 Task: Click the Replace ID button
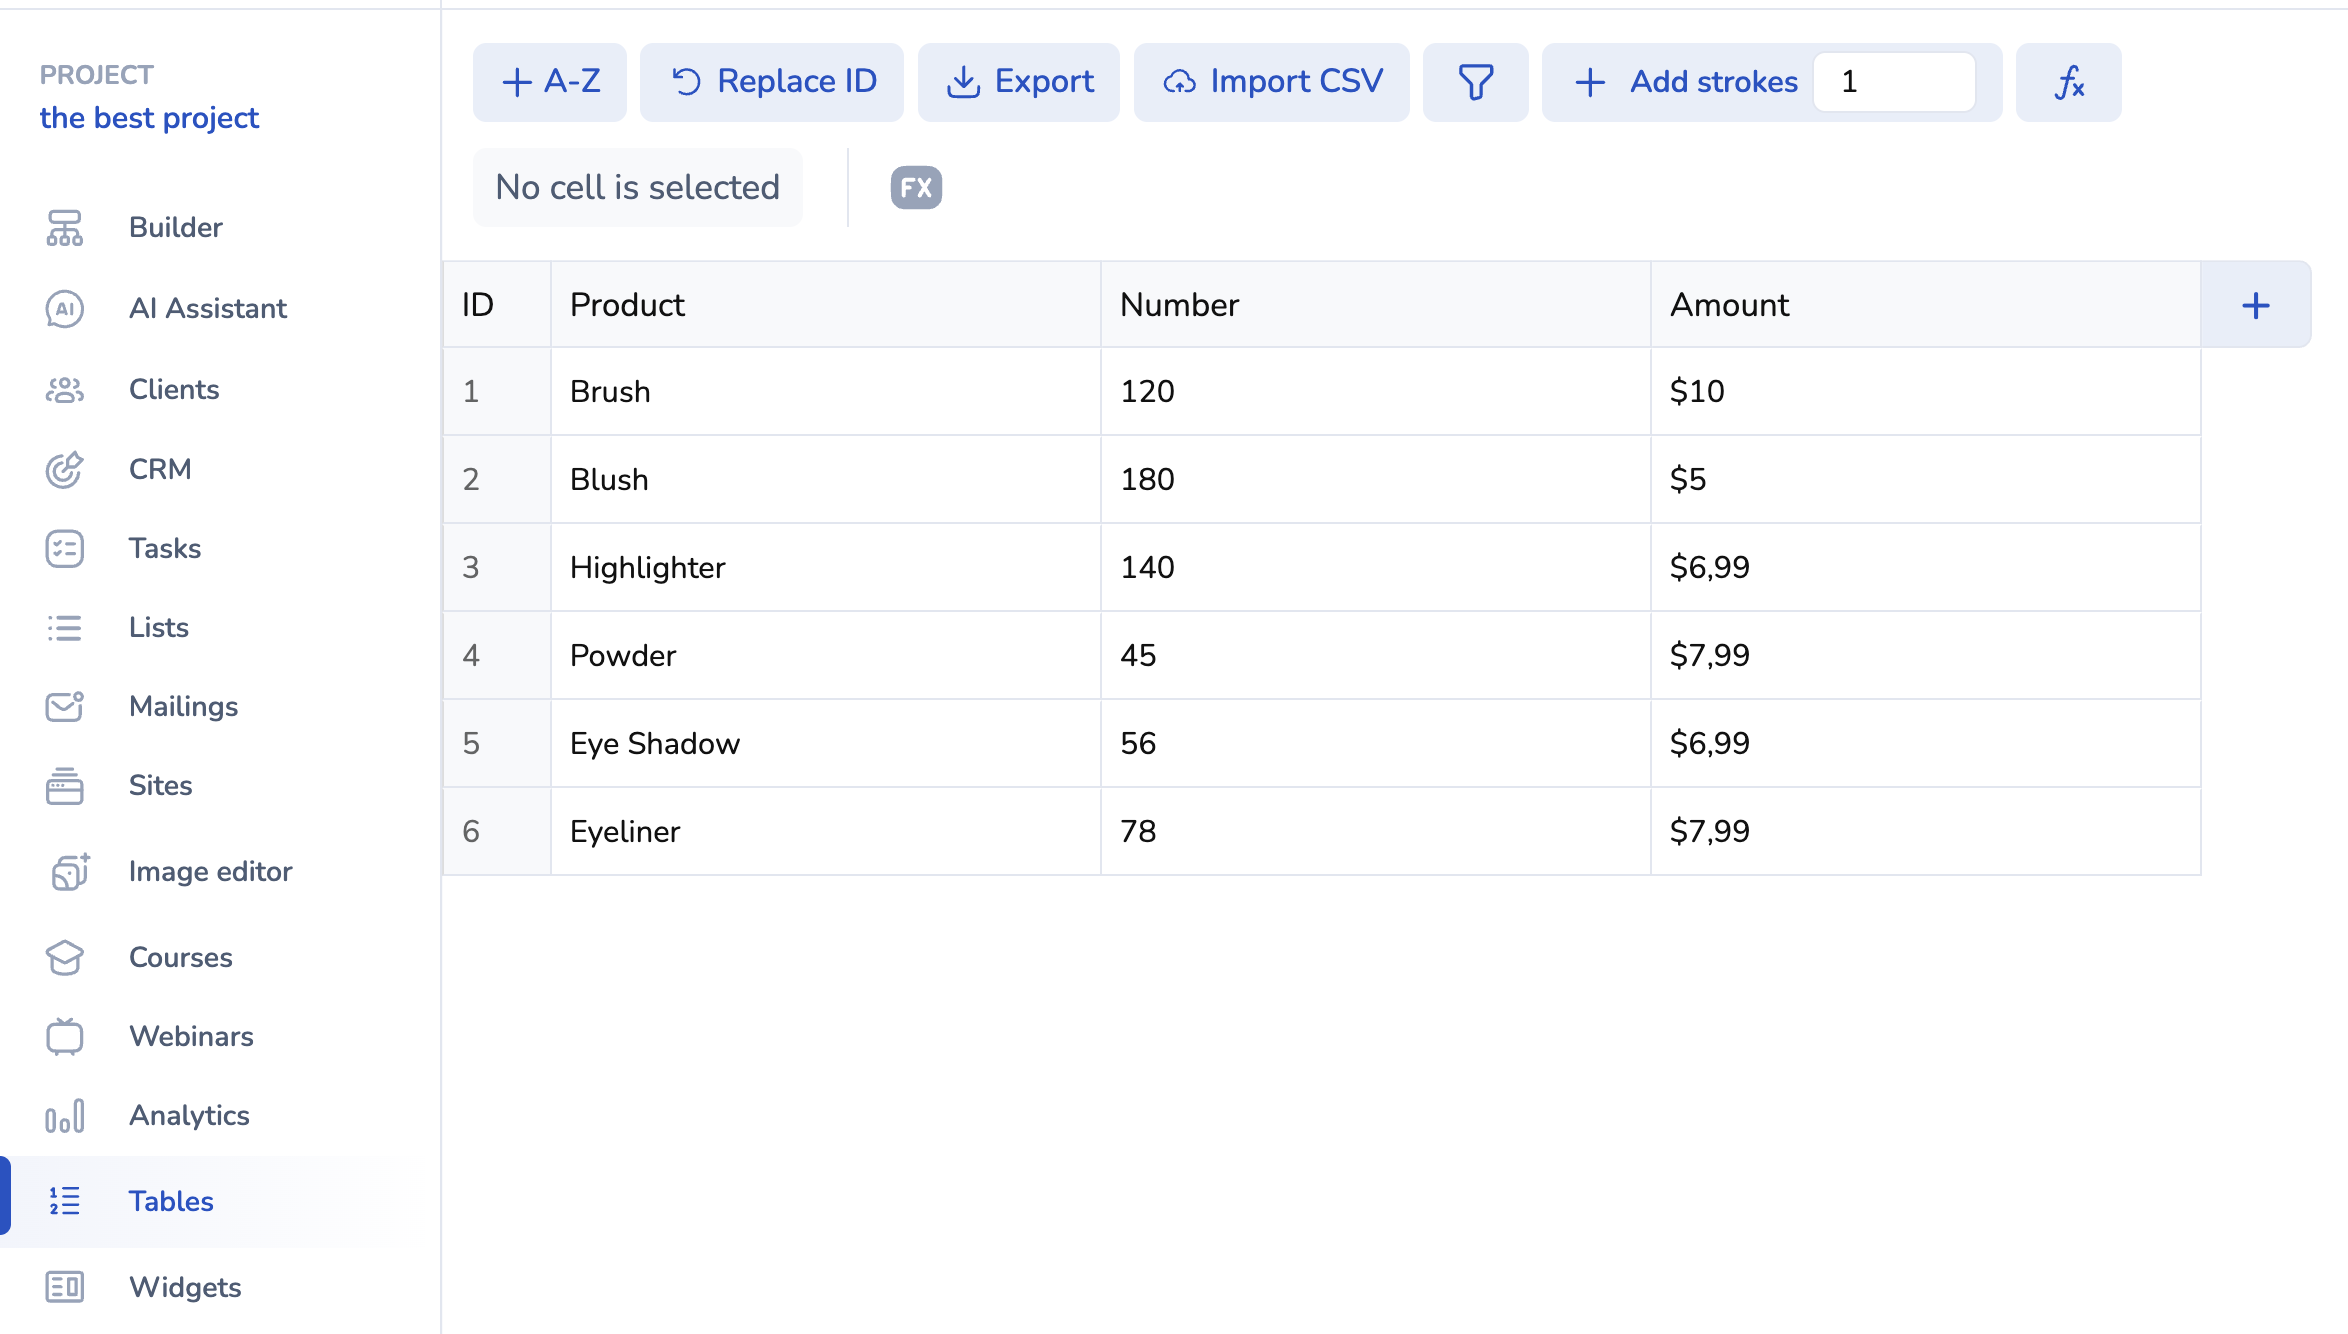772,82
